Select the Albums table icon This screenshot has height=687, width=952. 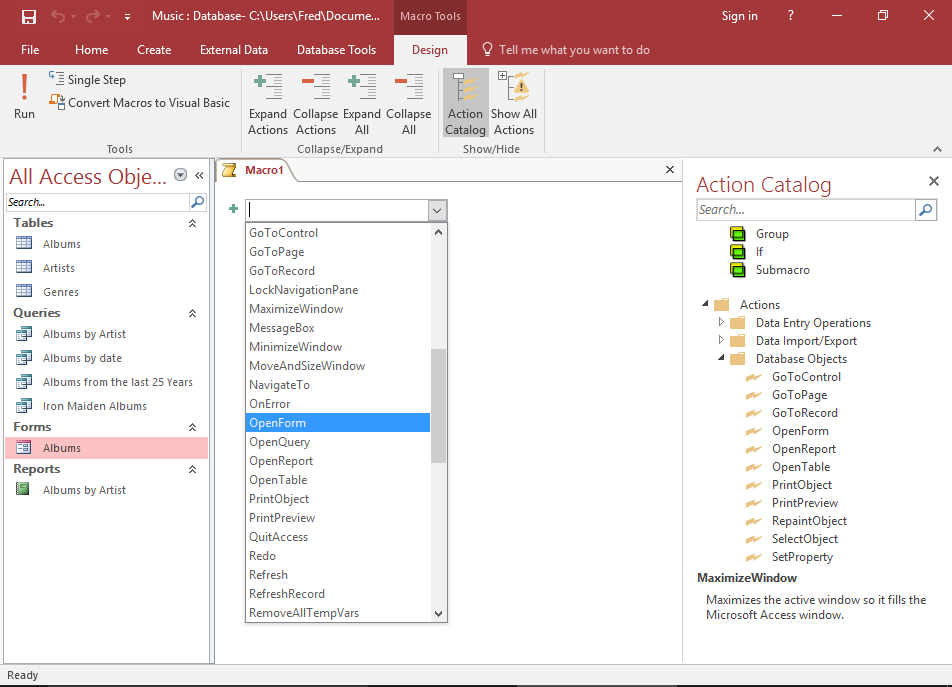[24, 243]
